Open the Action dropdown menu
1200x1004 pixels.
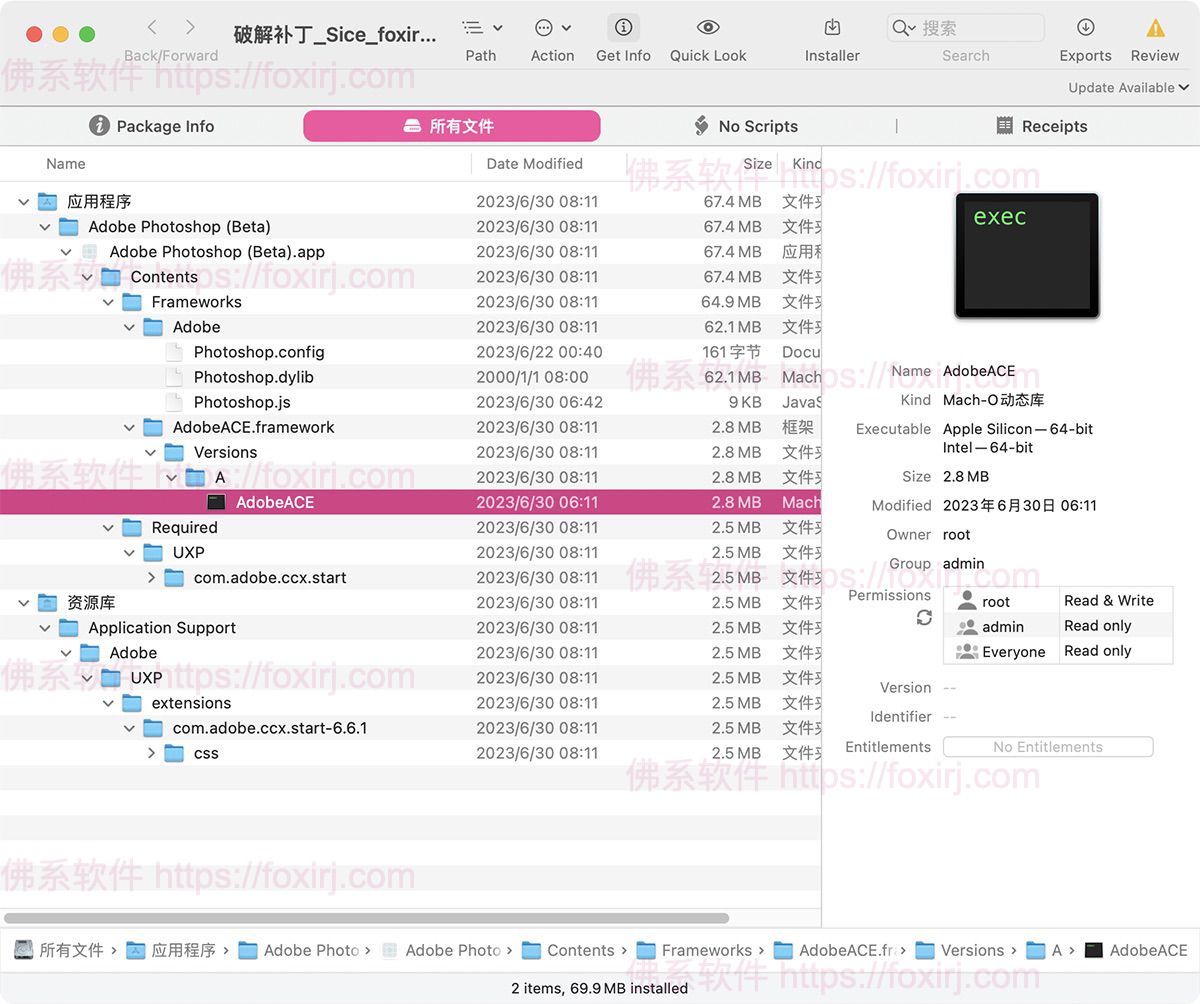tap(552, 30)
